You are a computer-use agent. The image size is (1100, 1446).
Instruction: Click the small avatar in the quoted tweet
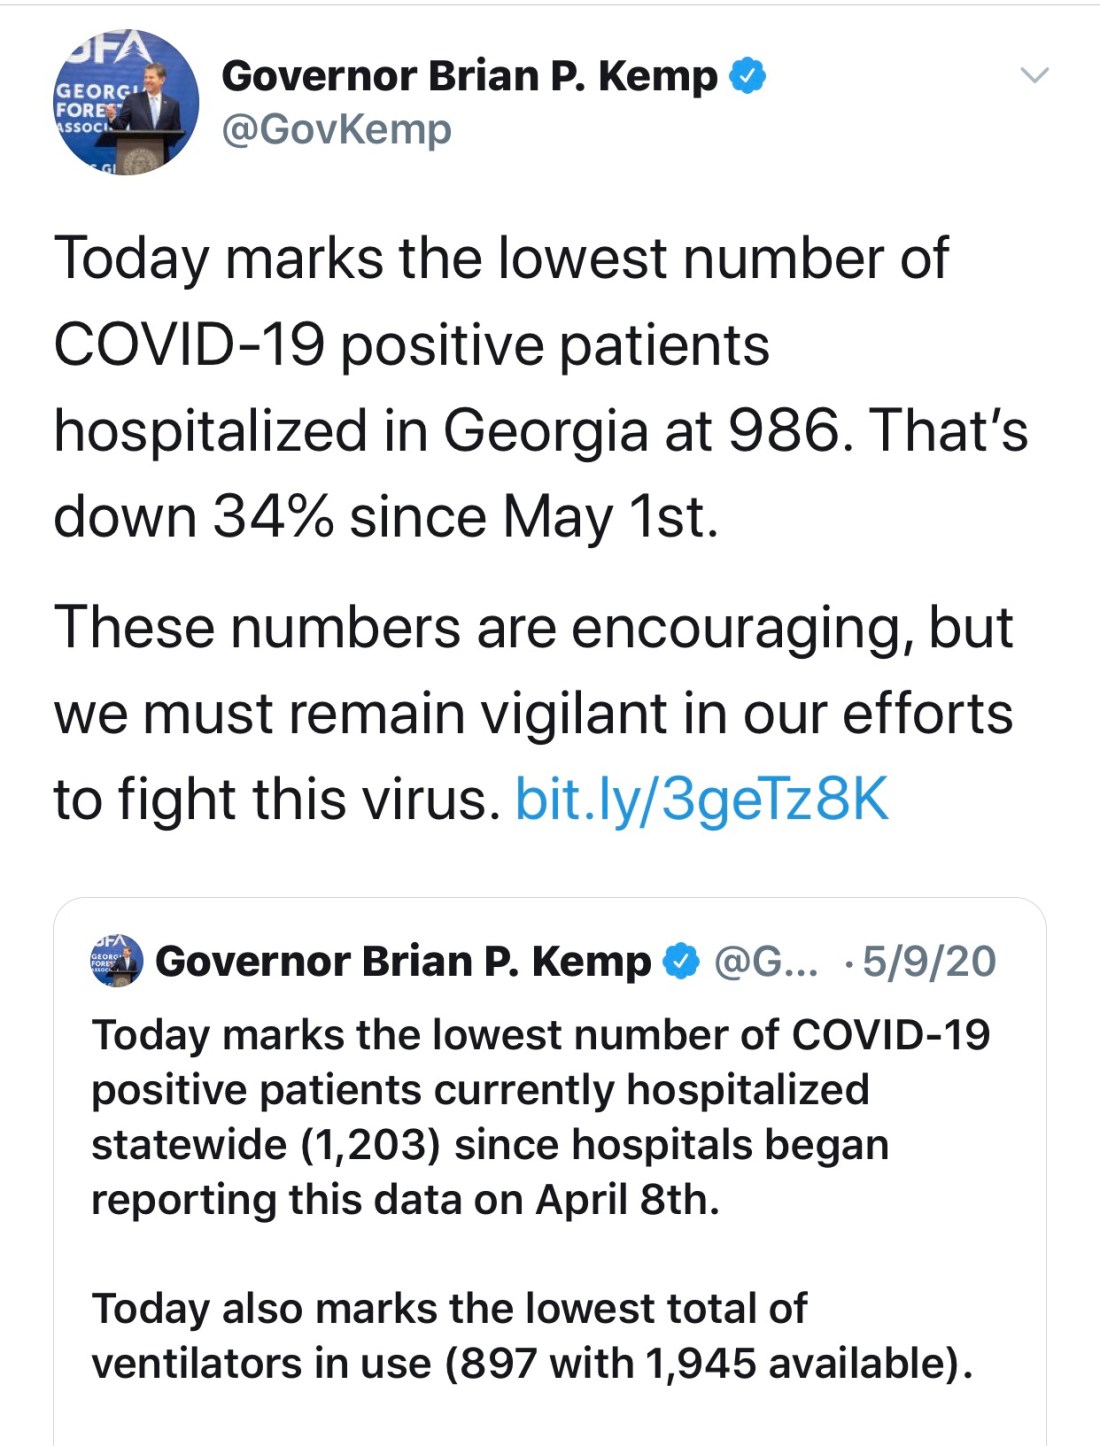pos(117,961)
